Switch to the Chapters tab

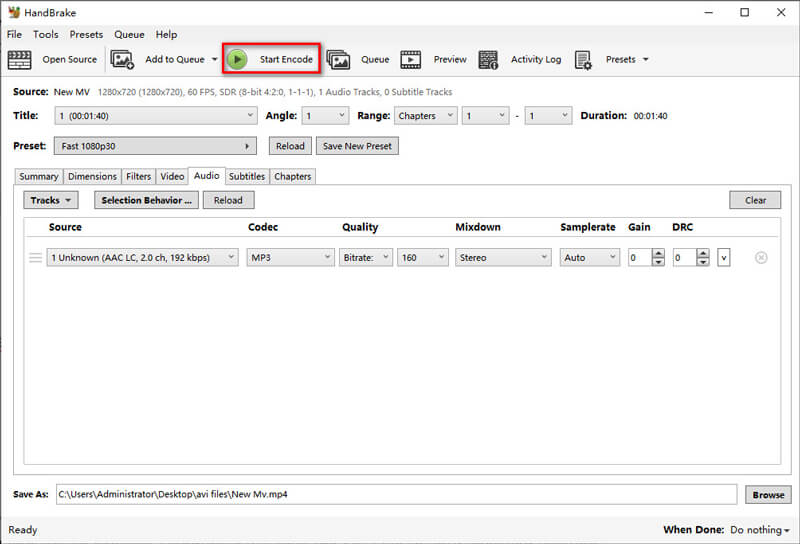[292, 177]
